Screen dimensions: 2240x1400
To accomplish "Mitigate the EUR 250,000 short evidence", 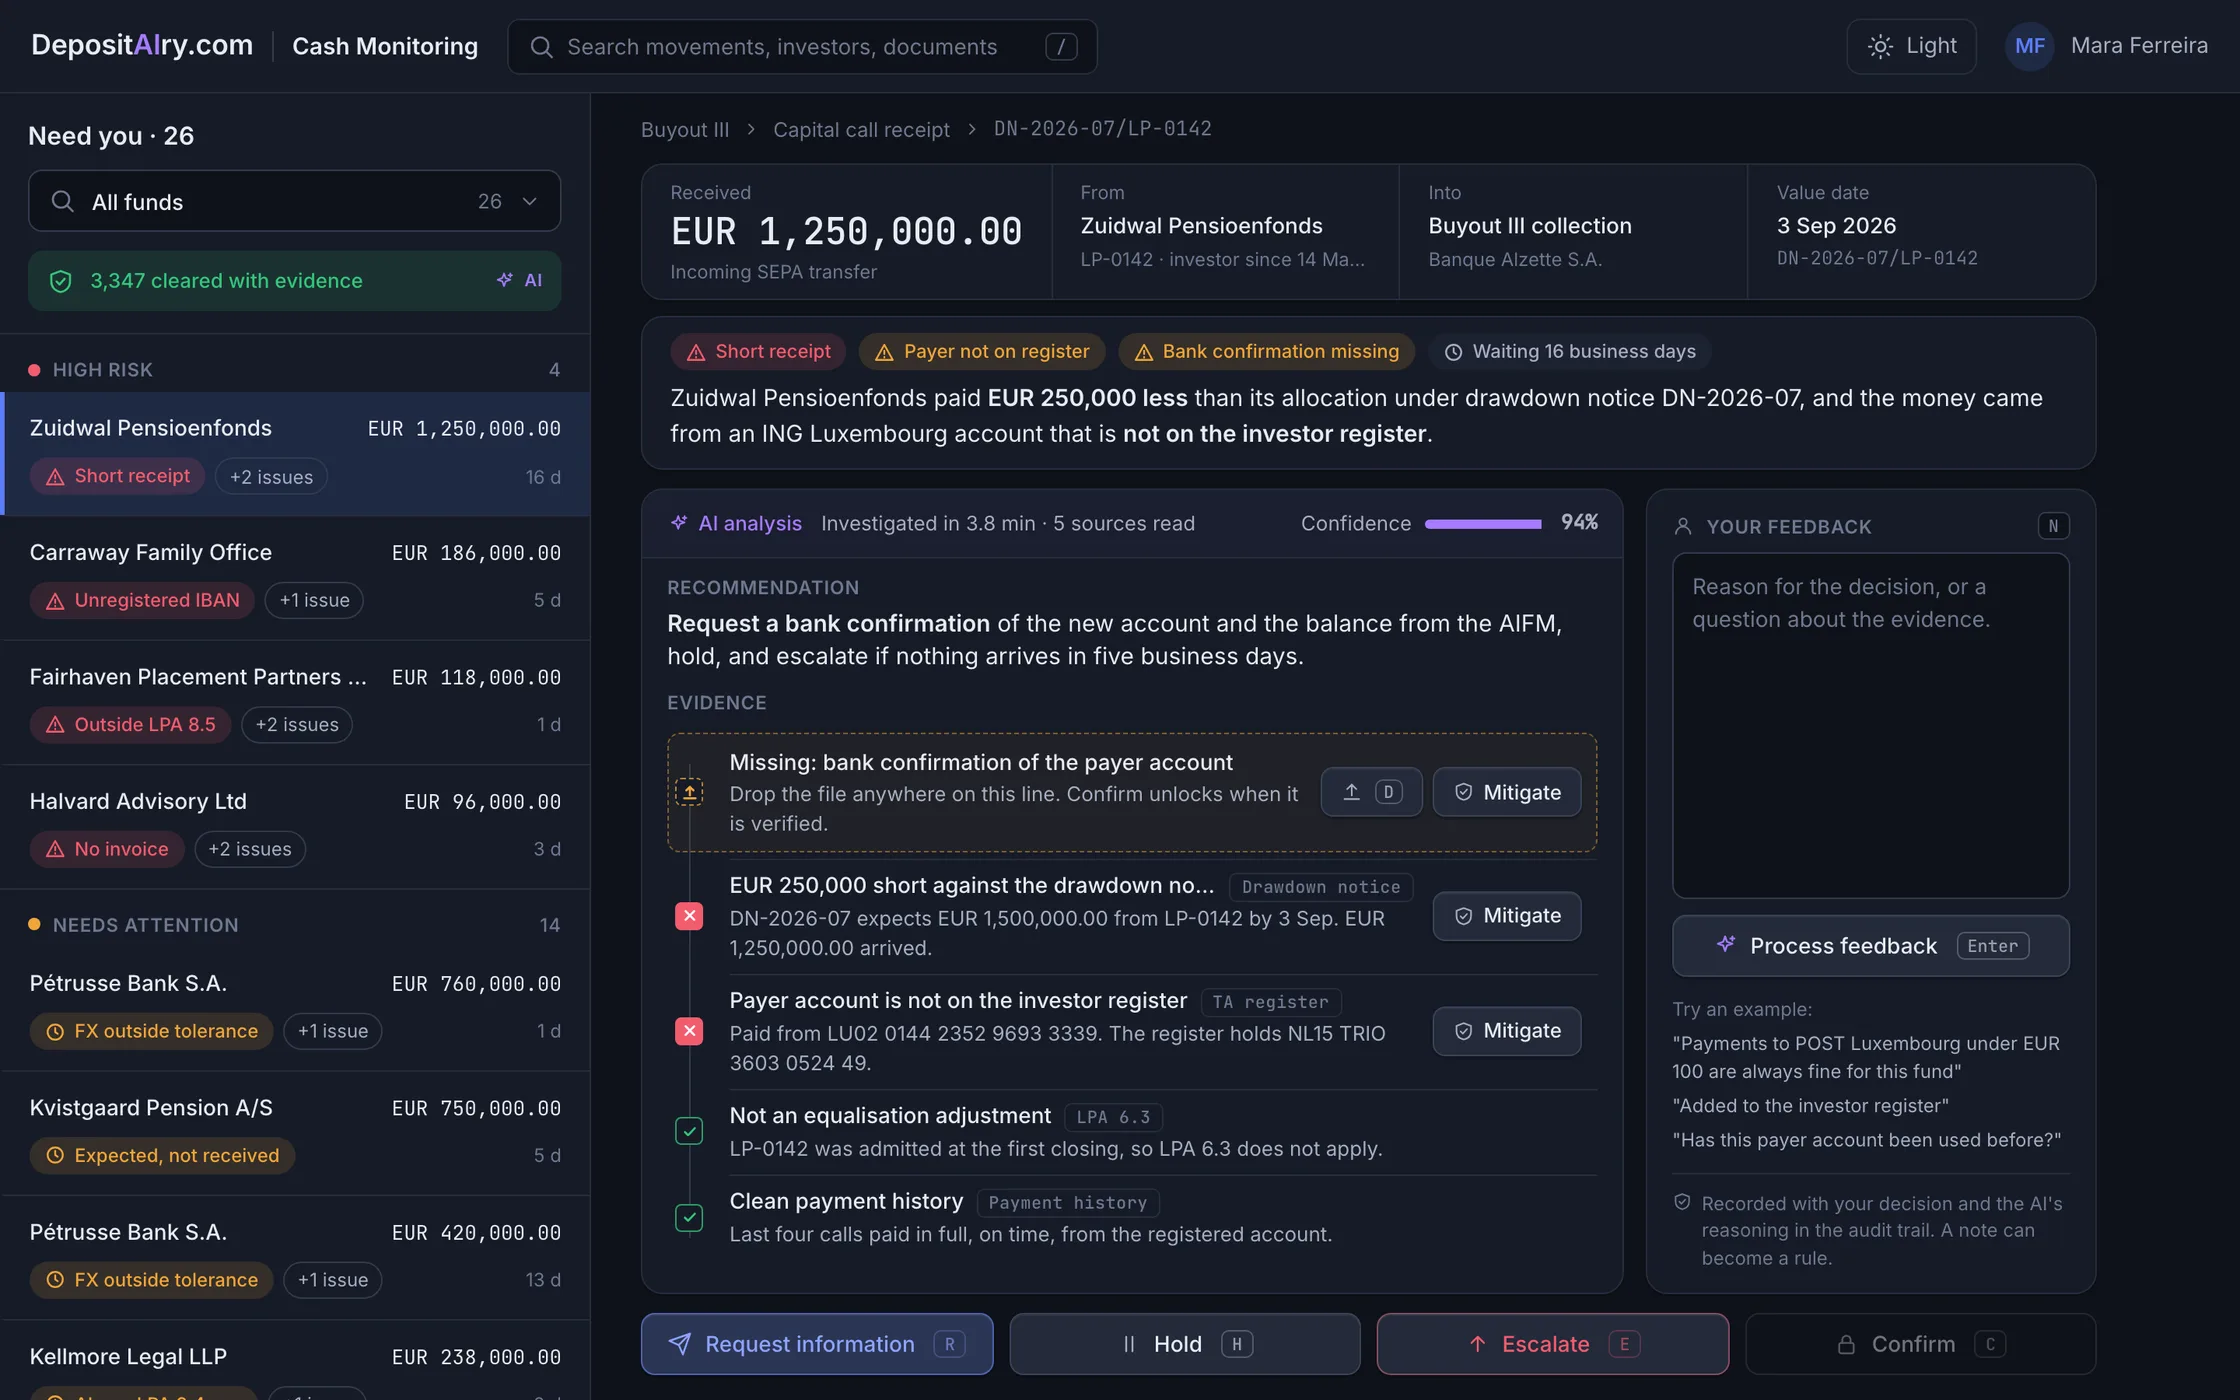I will (1507, 916).
